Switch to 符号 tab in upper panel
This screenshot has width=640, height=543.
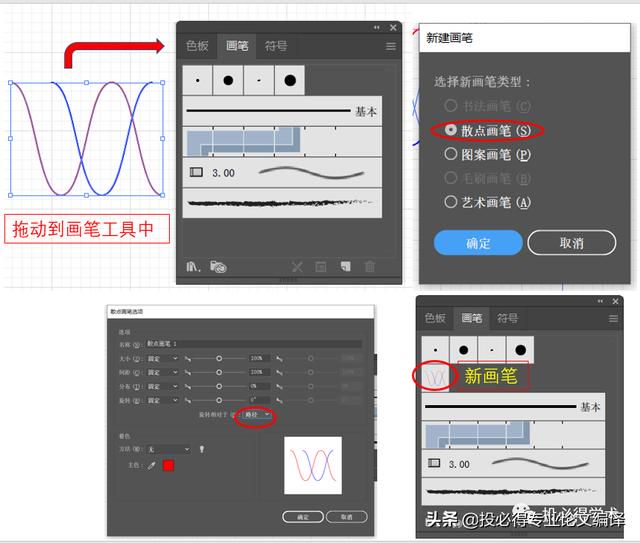(x=276, y=46)
